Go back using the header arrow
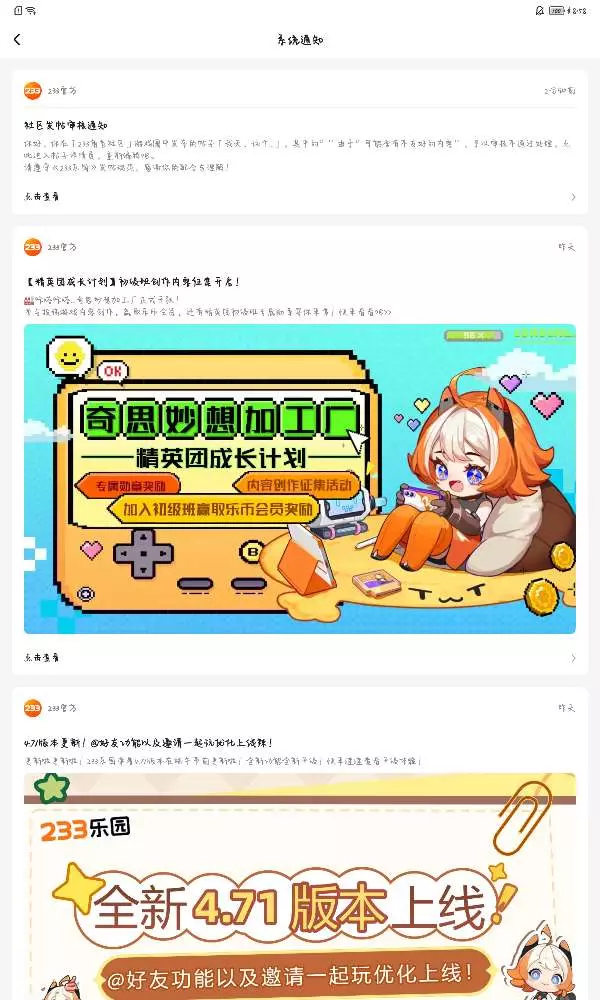The height and width of the screenshot is (1000, 600). point(17,40)
